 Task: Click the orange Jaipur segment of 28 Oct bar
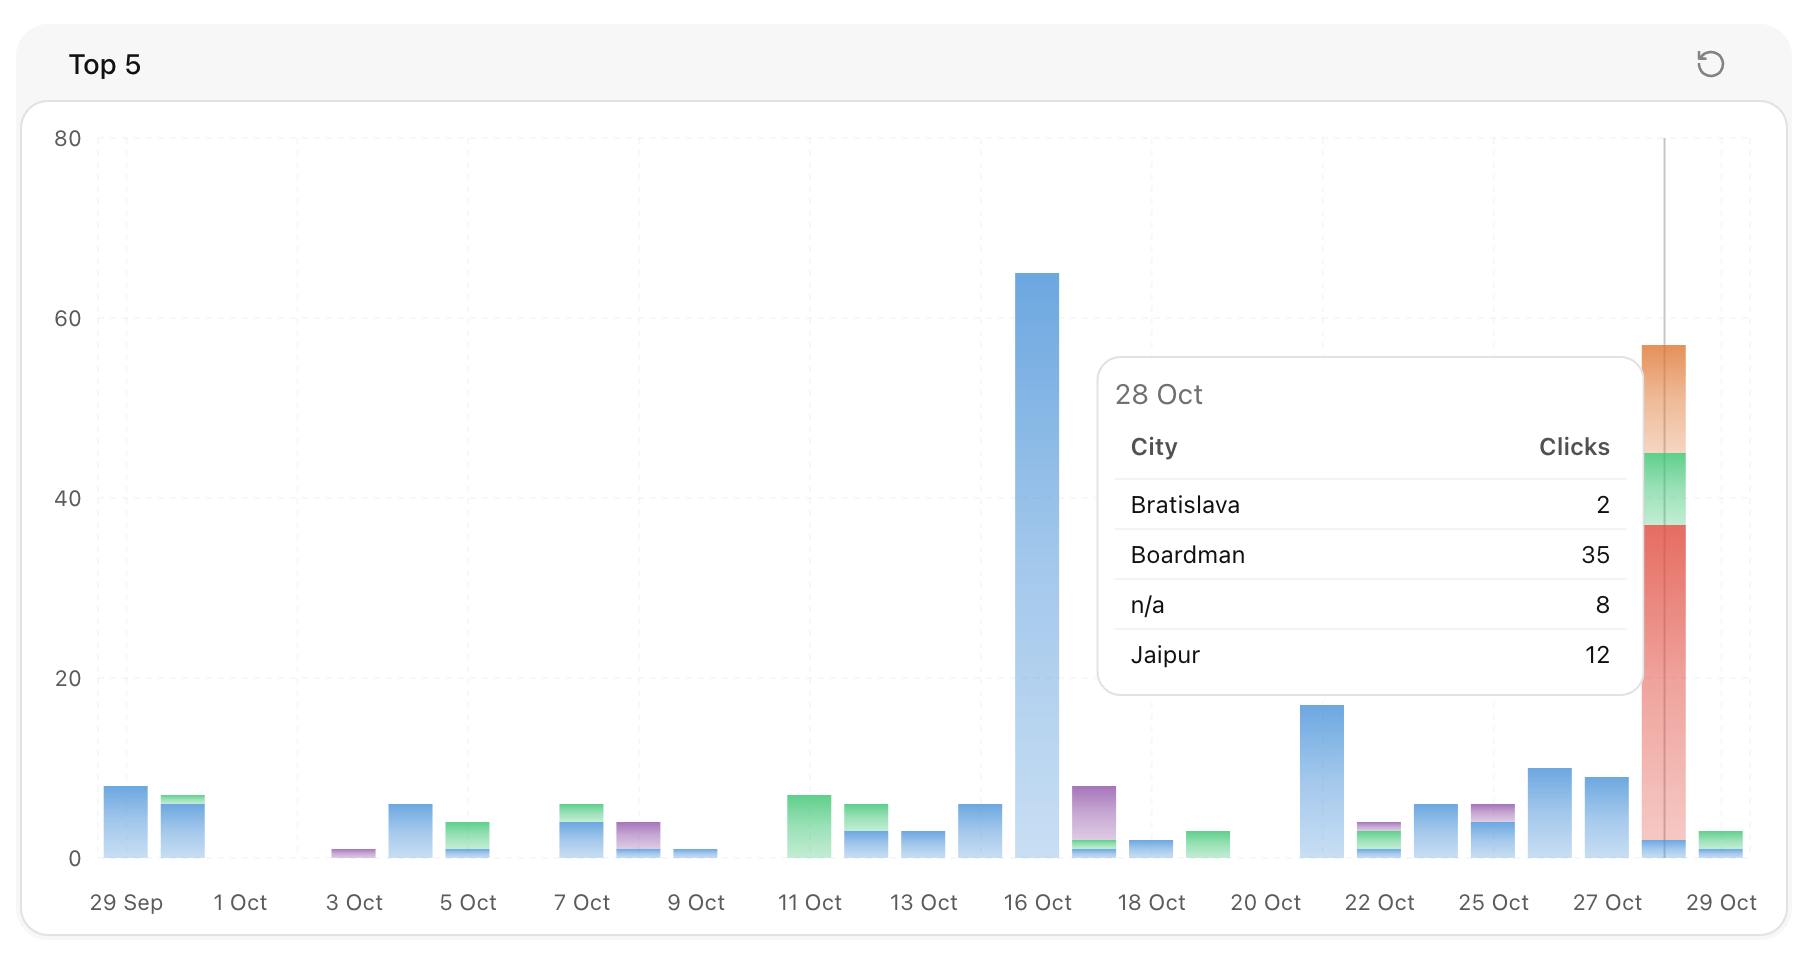[x=1664, y=399]
